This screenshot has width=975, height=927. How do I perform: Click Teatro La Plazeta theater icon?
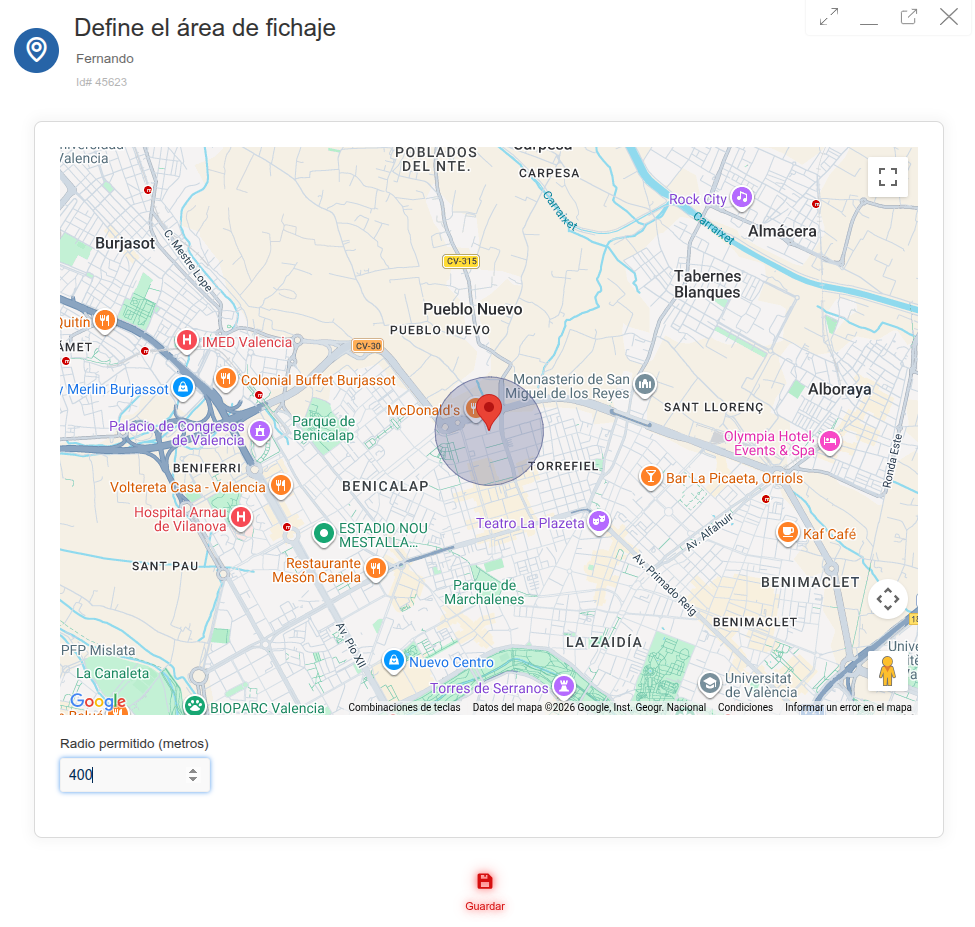pos(599,520)
